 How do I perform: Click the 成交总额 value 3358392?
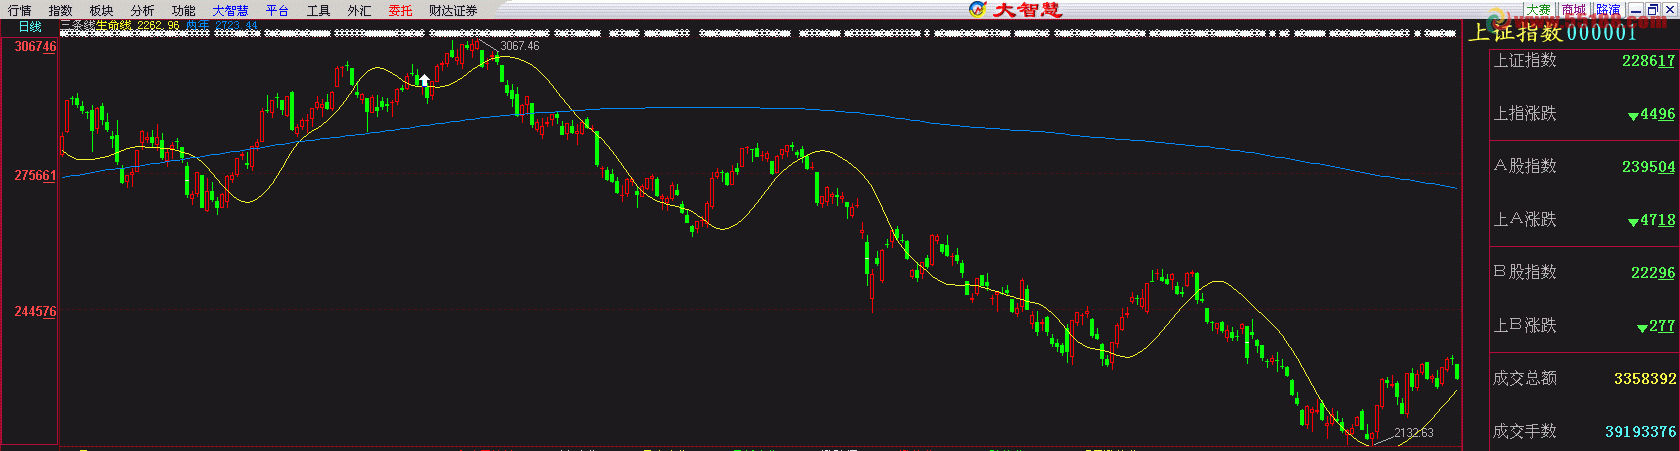click(1645, 379)
